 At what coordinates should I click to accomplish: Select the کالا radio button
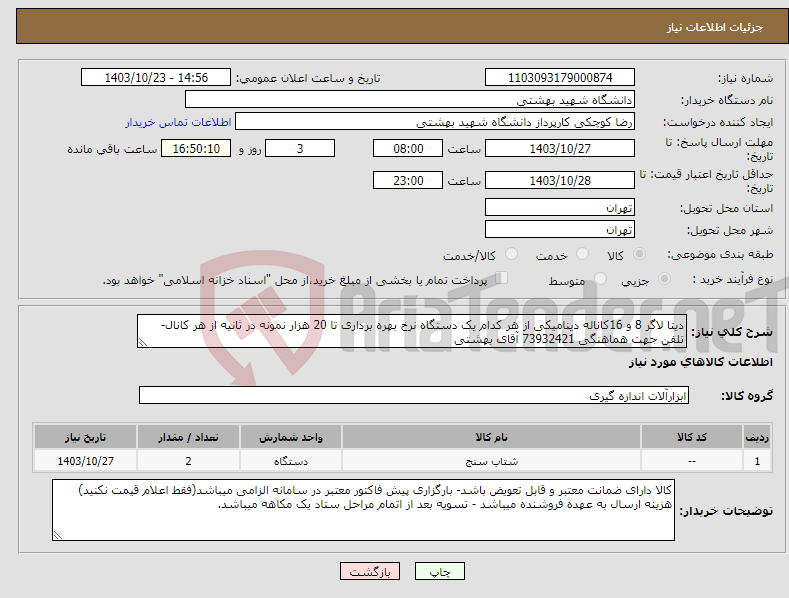click(640, 254)
